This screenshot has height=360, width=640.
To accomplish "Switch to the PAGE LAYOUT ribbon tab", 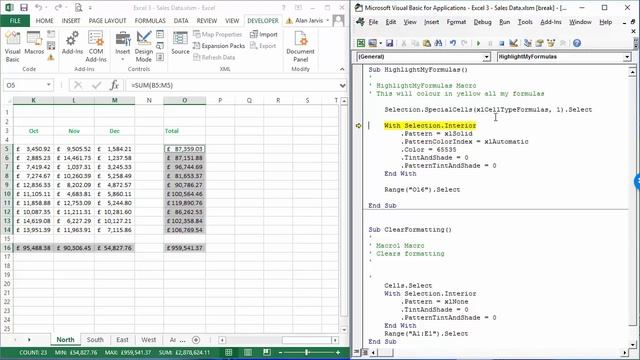I will click(x=107, y=20).
